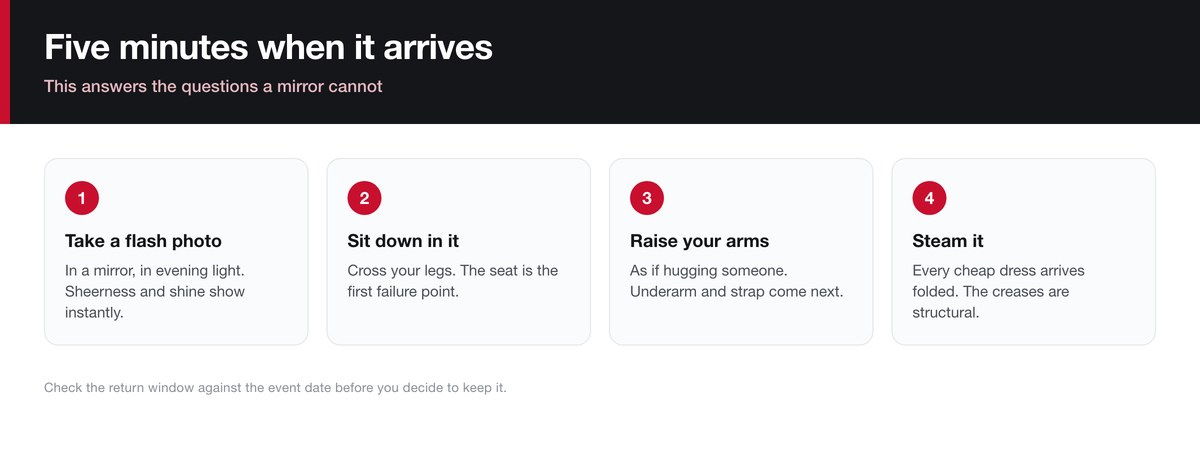Click the 'Cross your legs' description text
Screen dimensions: 1200x470
tap(452, 281)
